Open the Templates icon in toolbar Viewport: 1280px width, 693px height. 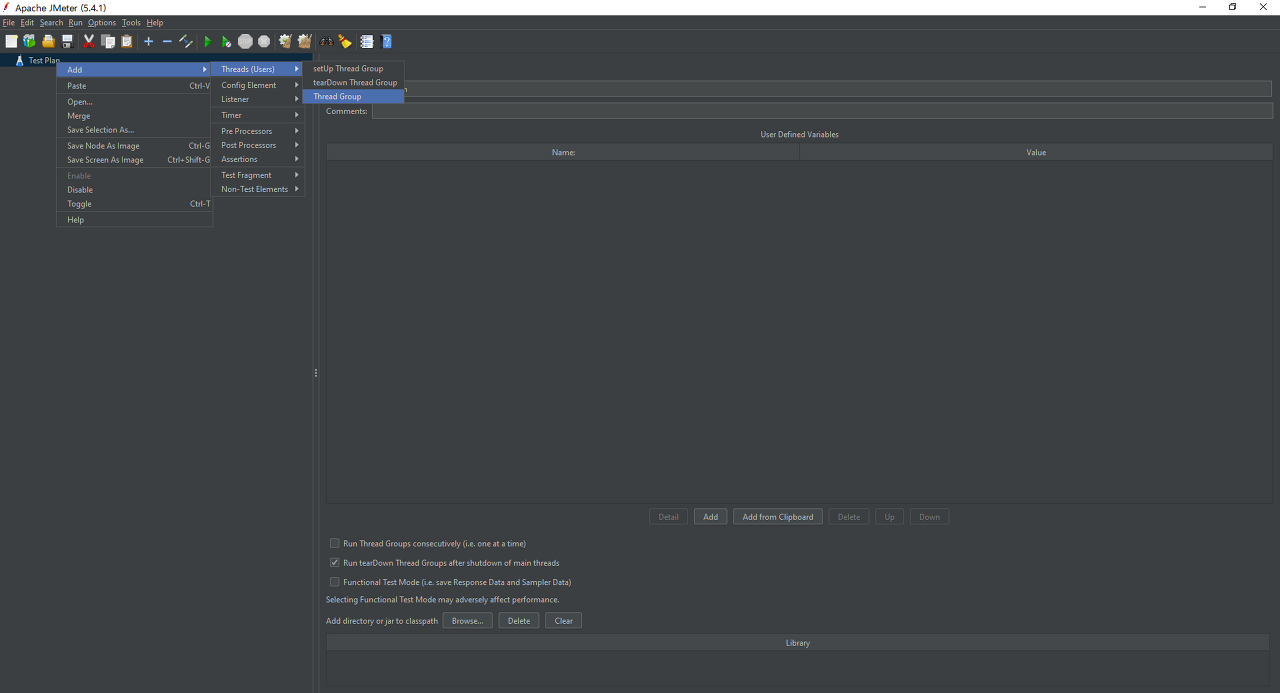[x=29, y=41]
